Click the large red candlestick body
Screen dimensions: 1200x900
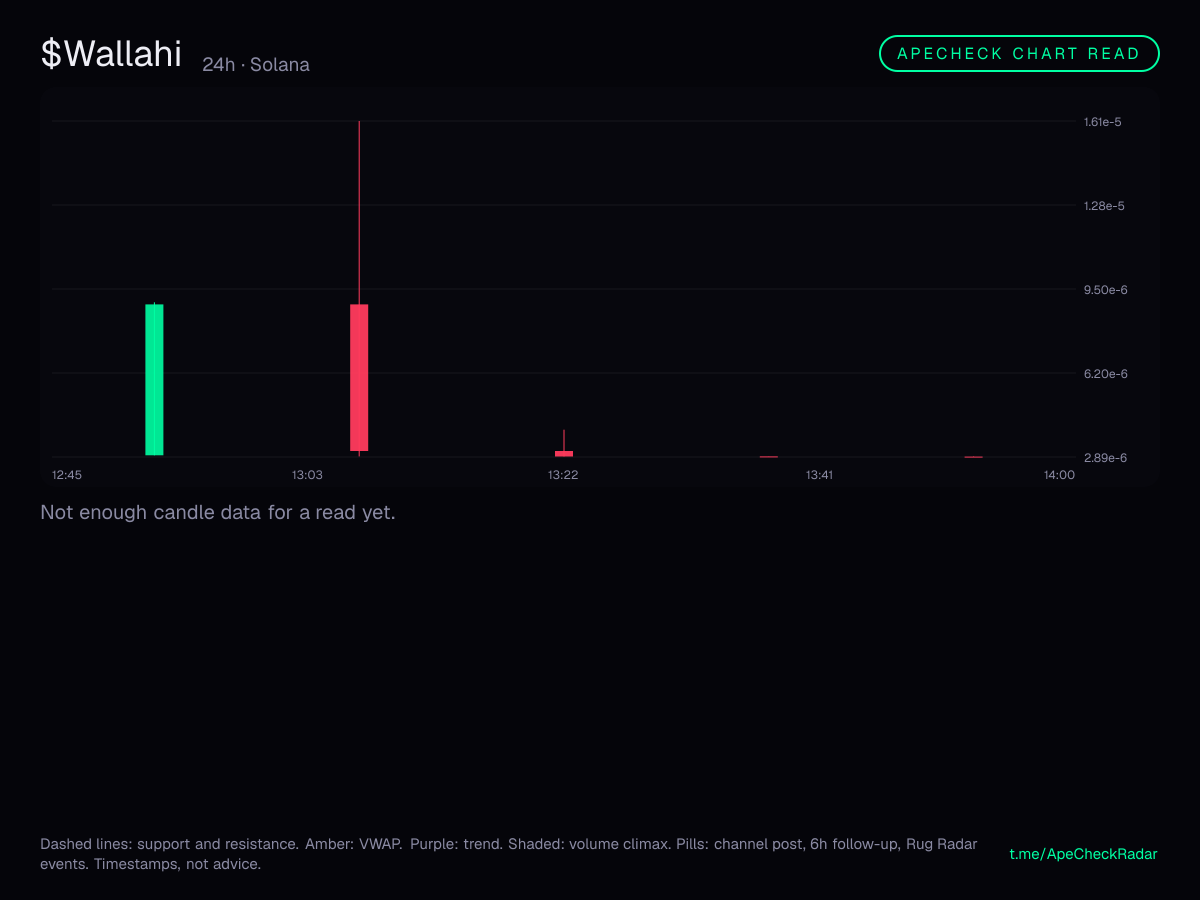tap(359, 377)
